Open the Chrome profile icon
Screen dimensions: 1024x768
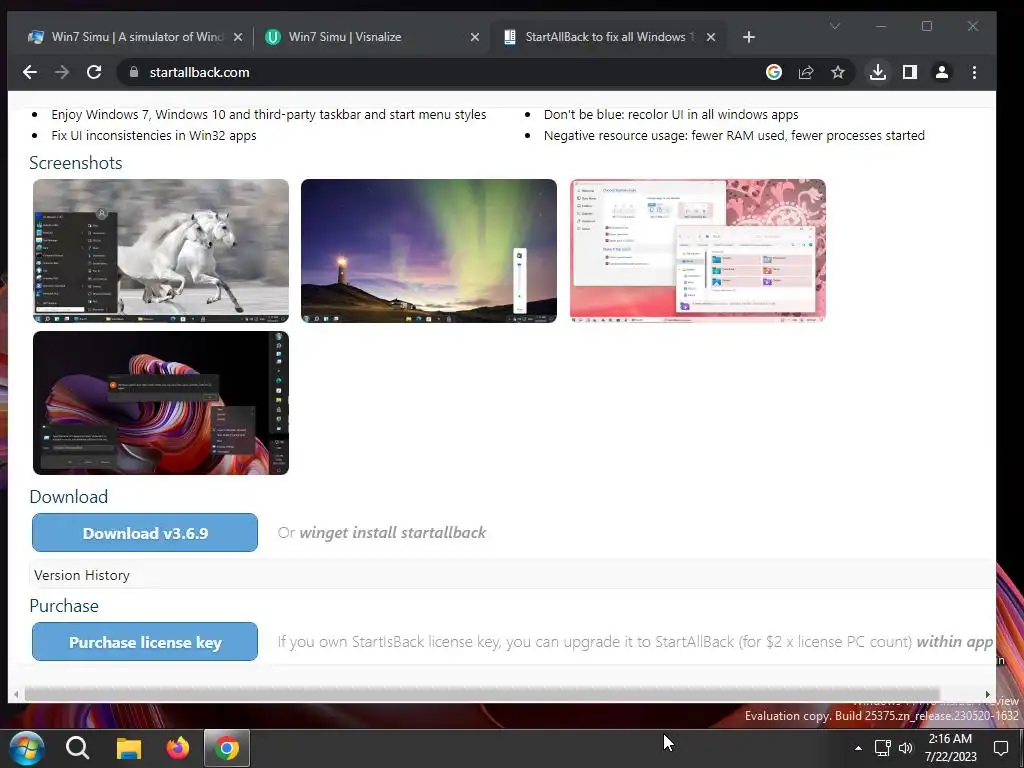942,72
